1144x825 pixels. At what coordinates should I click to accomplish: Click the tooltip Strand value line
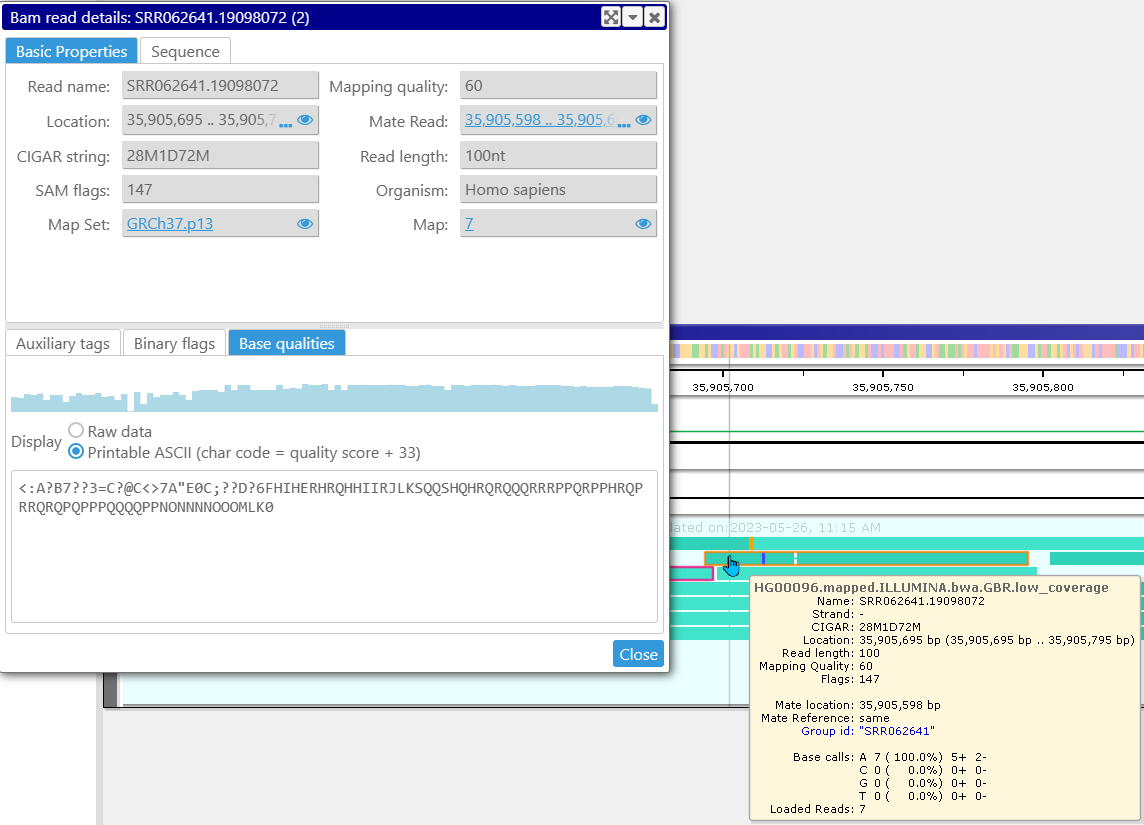coord(840,614)
